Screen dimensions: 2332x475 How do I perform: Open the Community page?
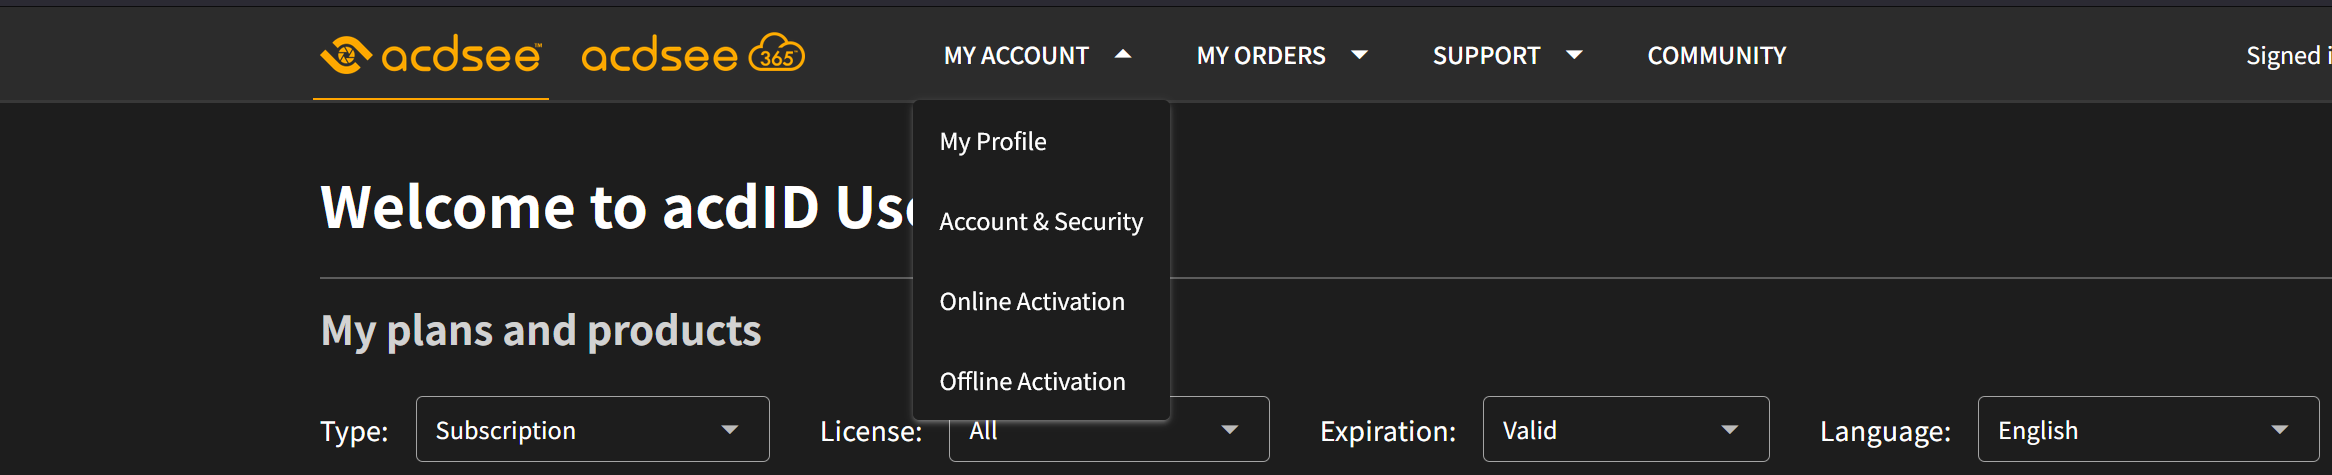[1716, 56]
